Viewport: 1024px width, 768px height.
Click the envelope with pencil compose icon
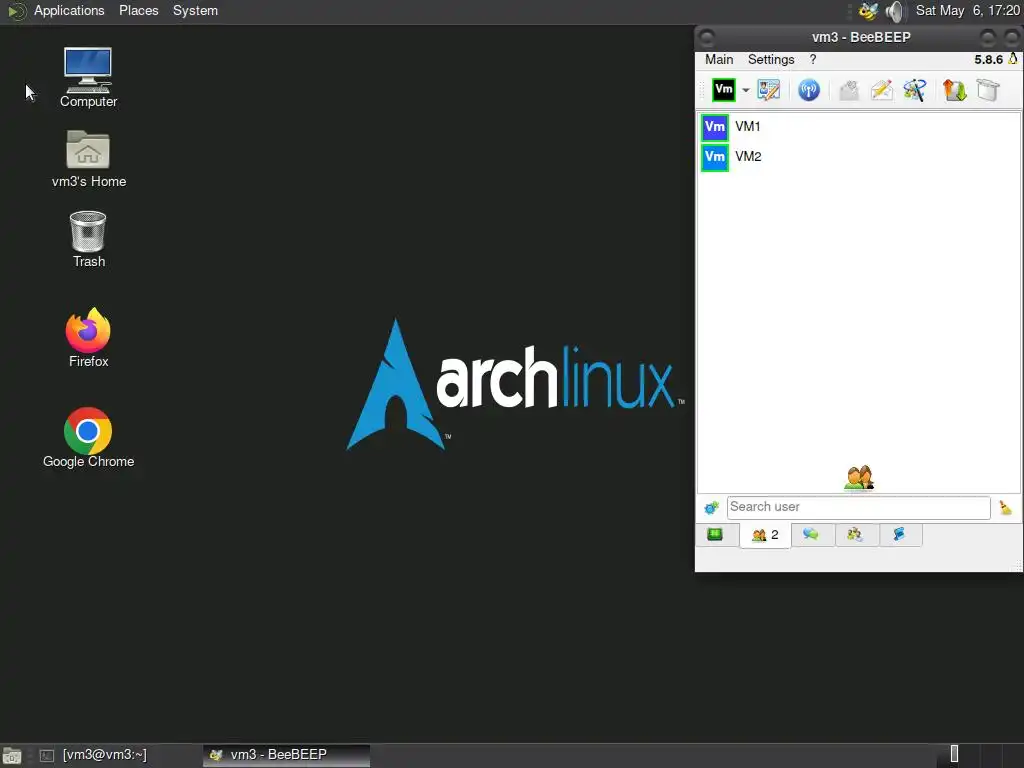882,89
